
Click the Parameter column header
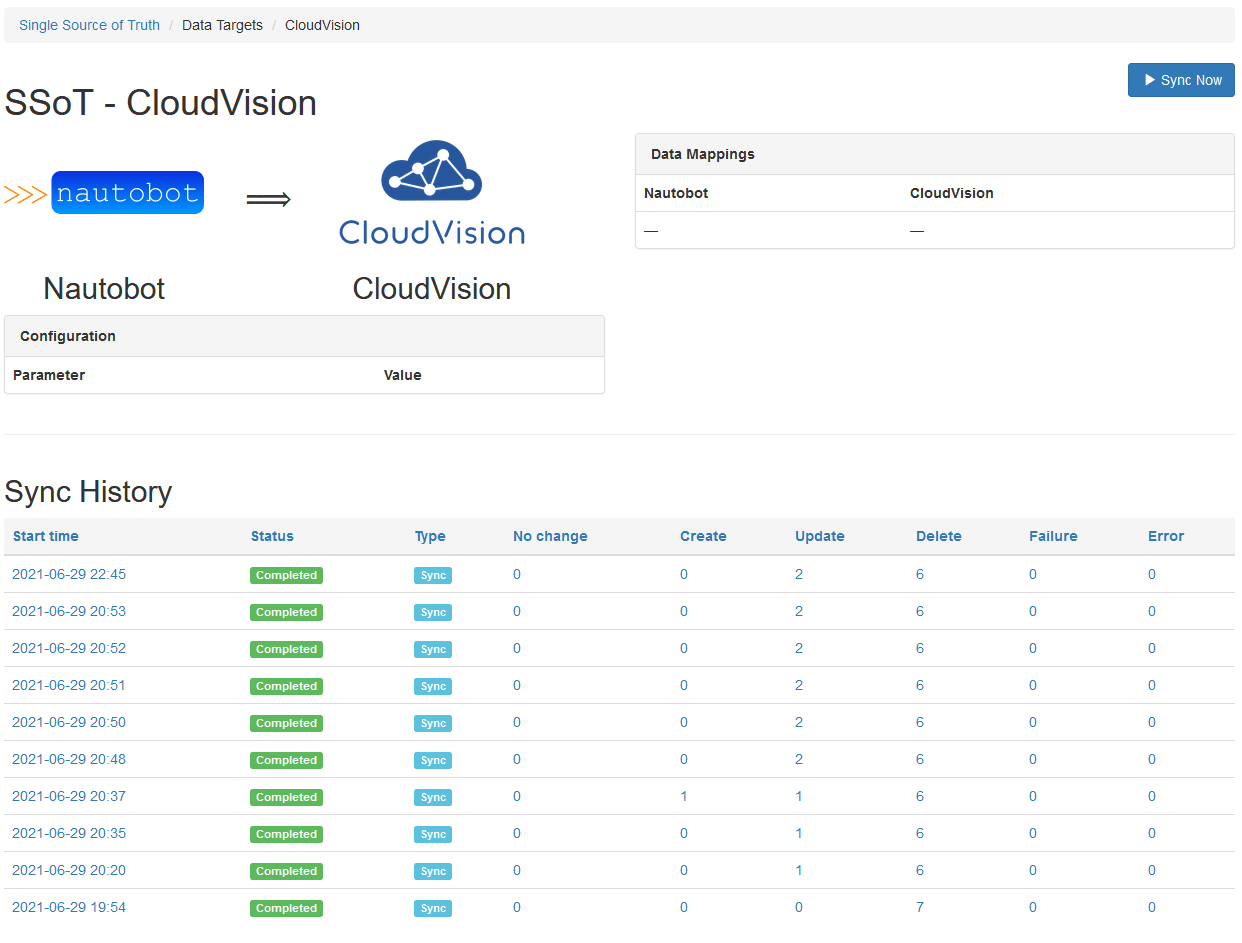point(49,375)
